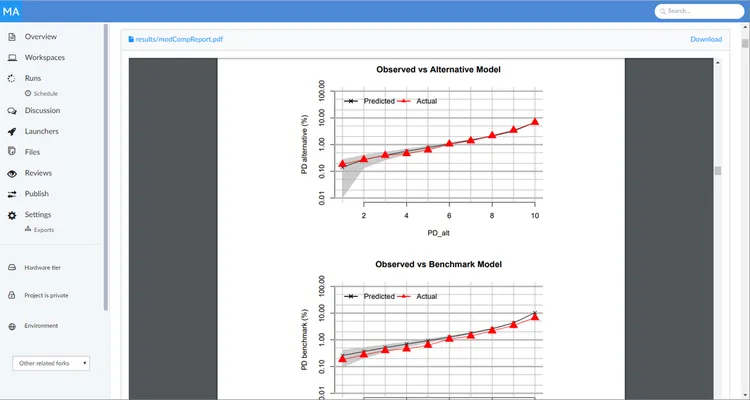The height and width of the screenshot is (400, 750).
Task: Click the PDF viewer scrollbar thumb
Action: (717, 171)
